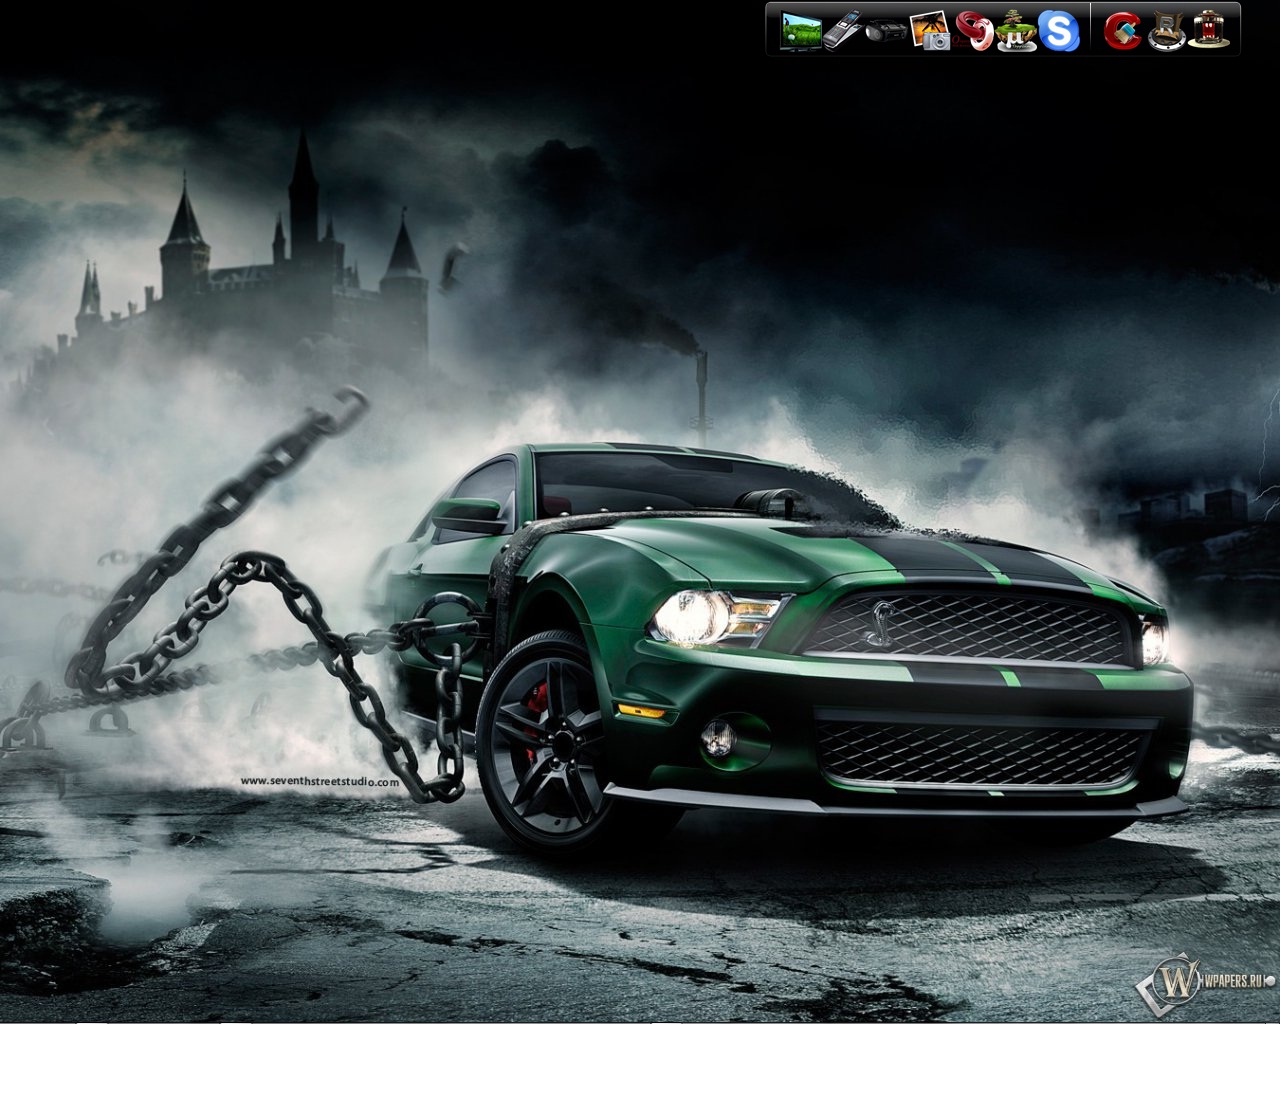Launch CCleaner from the dock
1280x1119 pixels.
coord(1122,31)
